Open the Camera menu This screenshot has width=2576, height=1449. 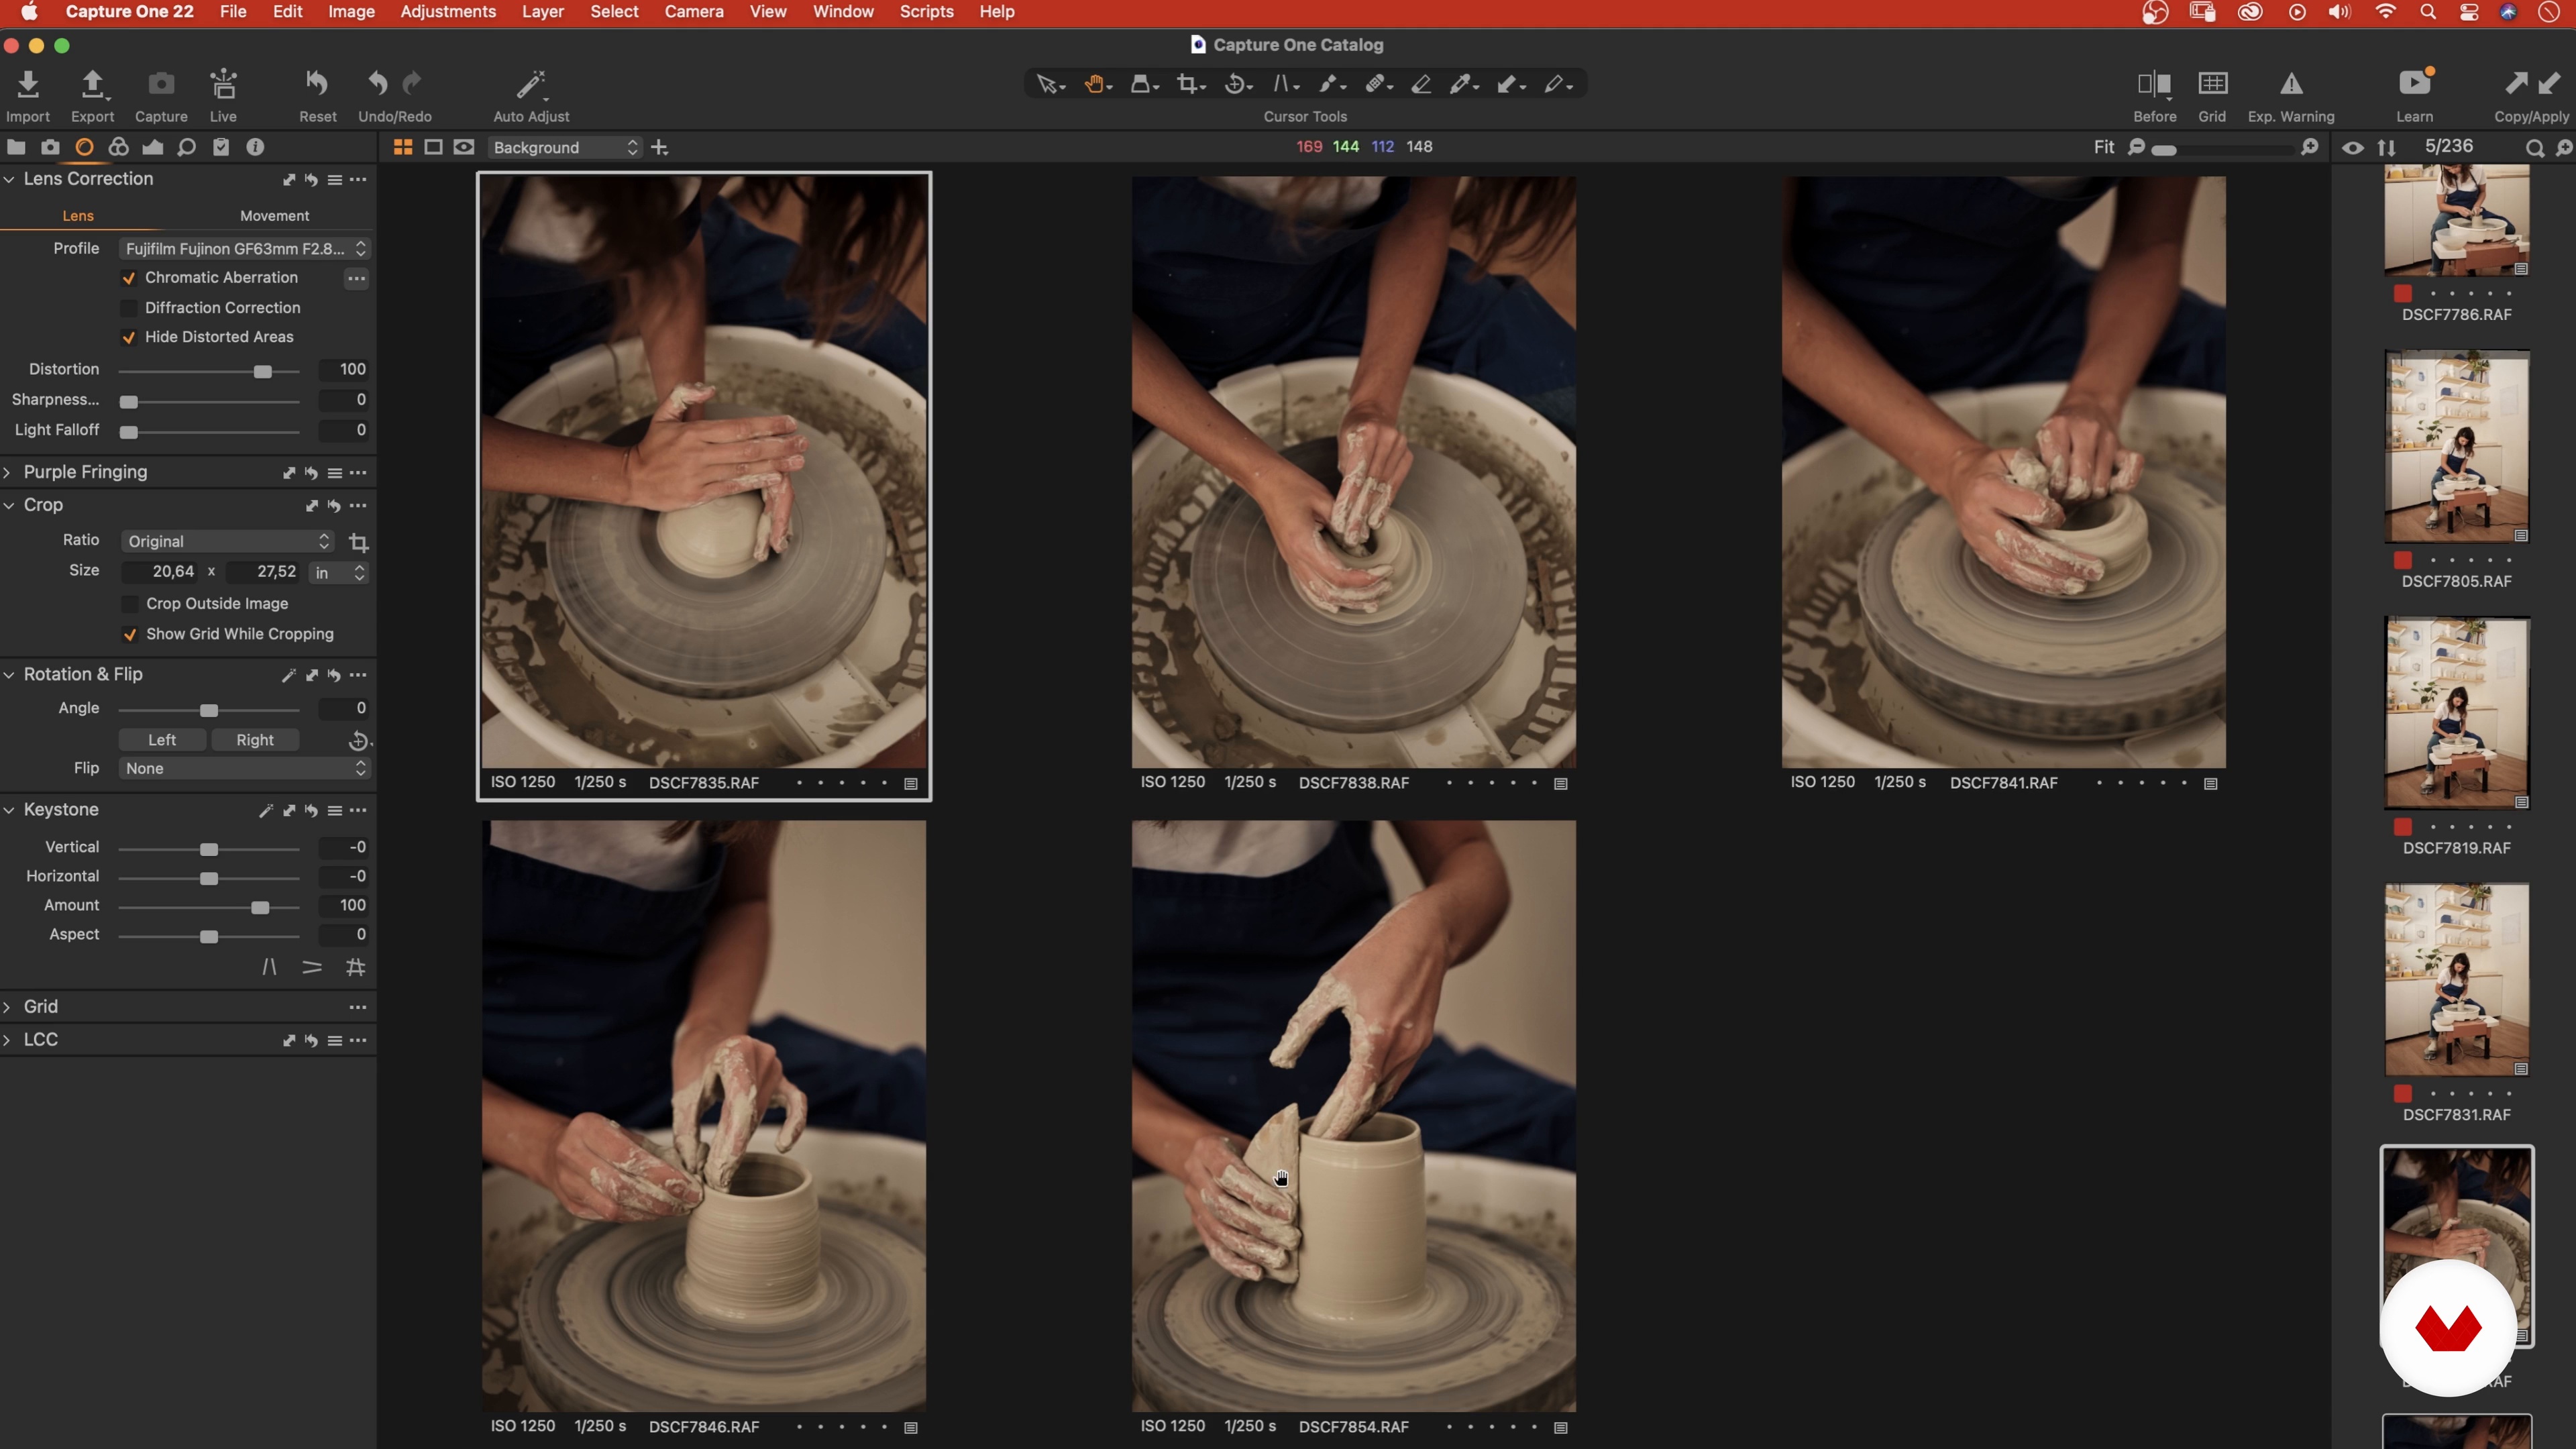click(x=694, y=12)
